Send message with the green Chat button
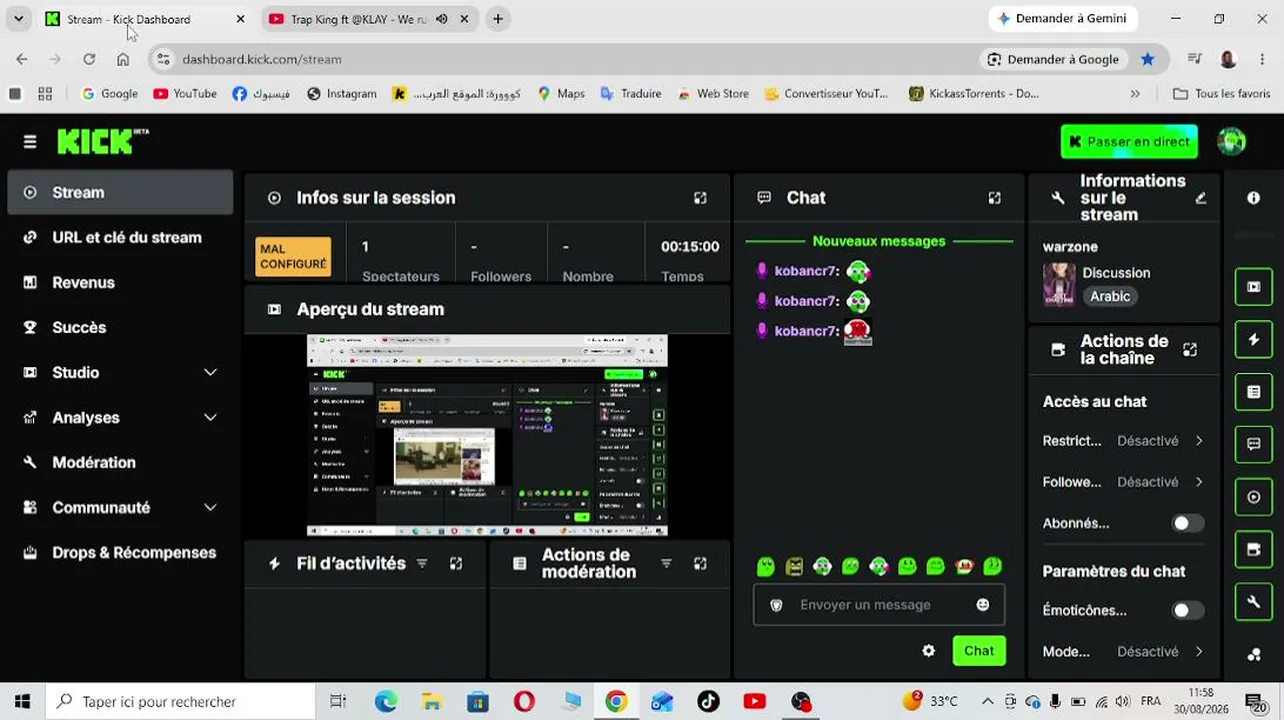Screen dimensions: 1284x720 [x=979, y=651]
